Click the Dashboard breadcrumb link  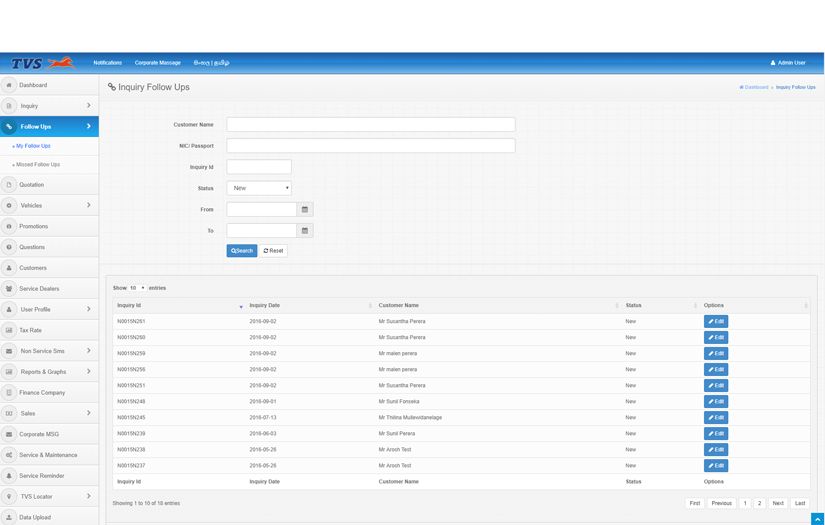753,87
